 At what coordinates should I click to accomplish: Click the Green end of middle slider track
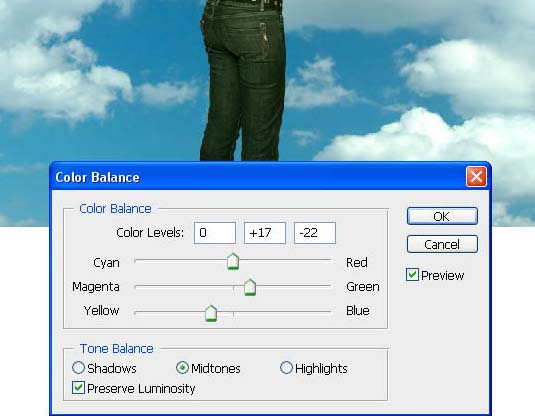point(329,286)
